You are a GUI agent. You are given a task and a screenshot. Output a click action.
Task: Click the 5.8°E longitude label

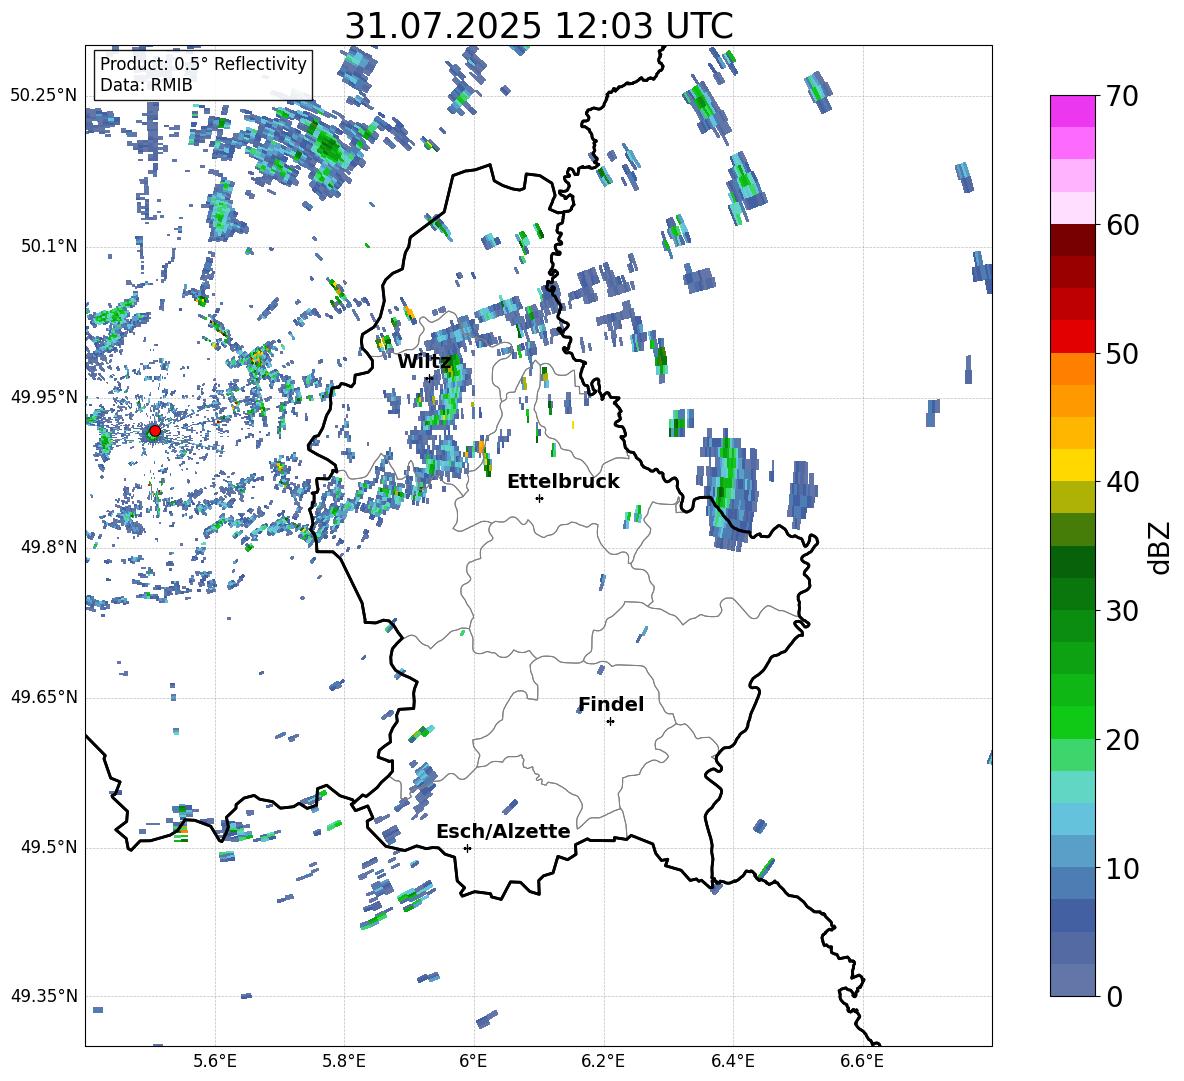coord(344,1062)
